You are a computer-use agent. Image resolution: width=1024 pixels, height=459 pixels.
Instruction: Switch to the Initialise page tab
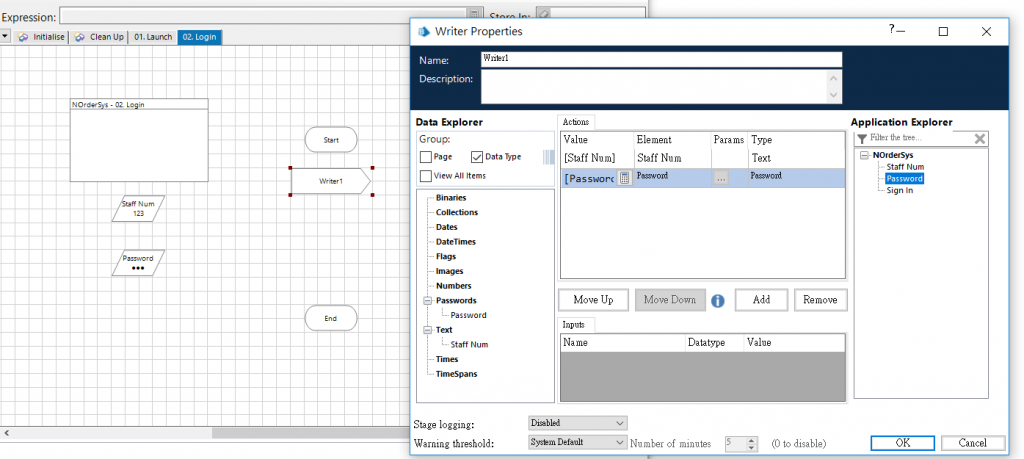coord(42,37)
